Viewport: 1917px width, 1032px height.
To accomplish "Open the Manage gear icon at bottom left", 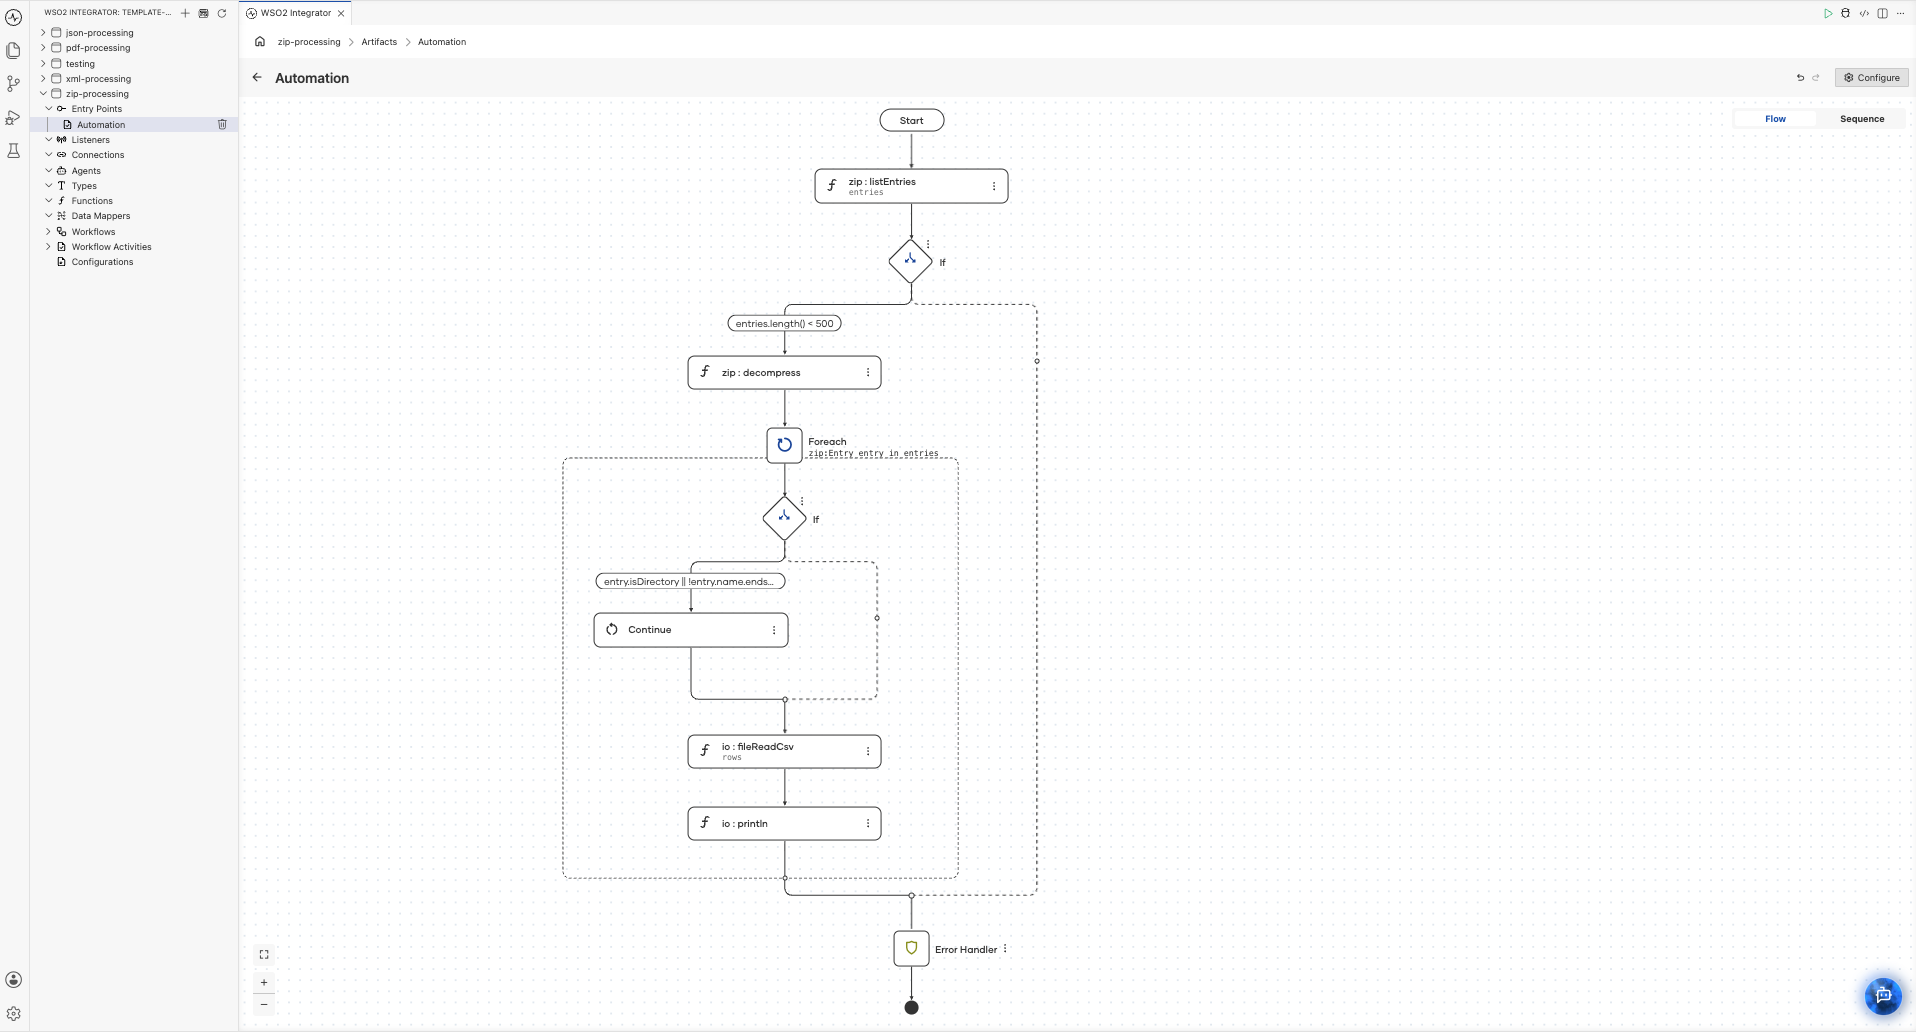I will tap(14, 1013).
